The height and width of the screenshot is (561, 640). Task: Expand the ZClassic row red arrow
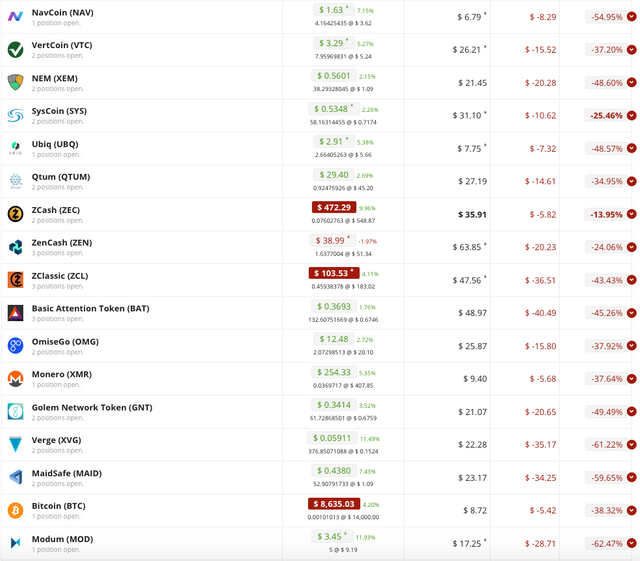(632, 280)
